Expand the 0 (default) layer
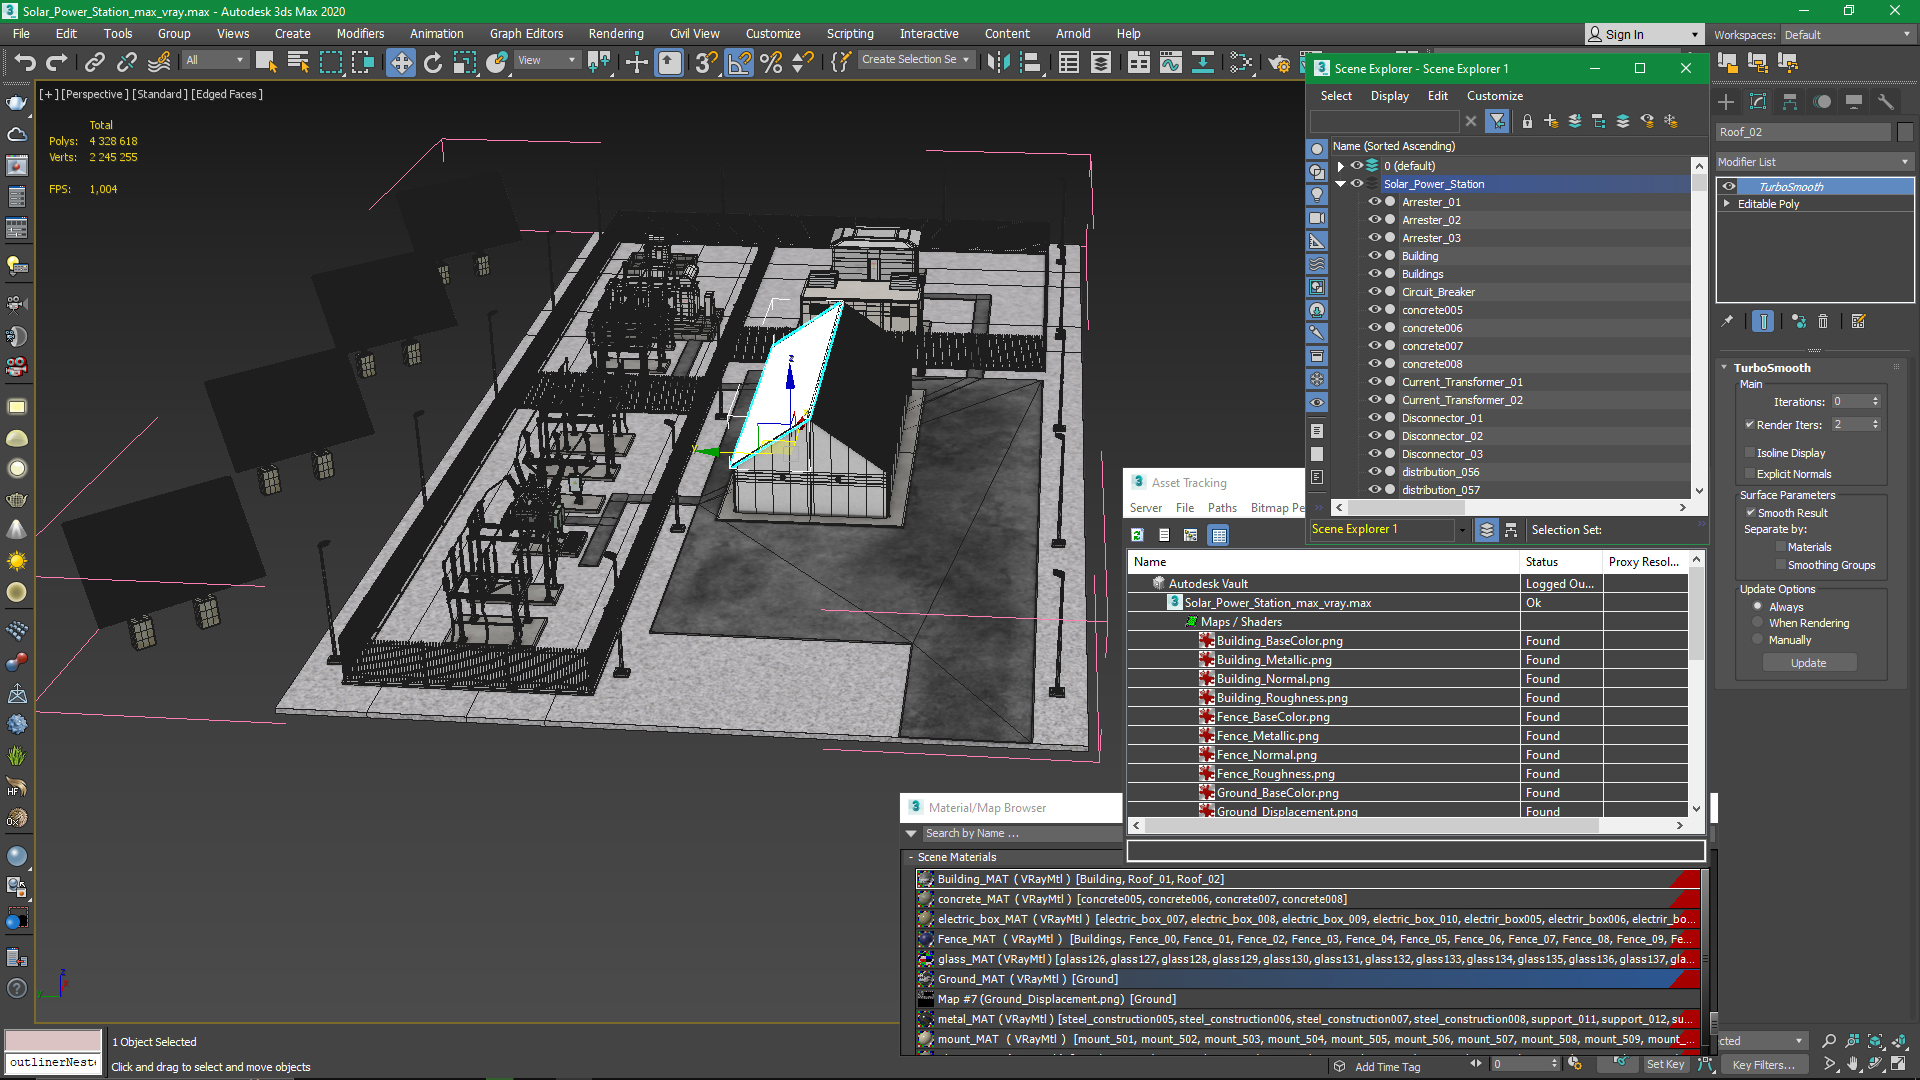 (x=1341, y=166)
